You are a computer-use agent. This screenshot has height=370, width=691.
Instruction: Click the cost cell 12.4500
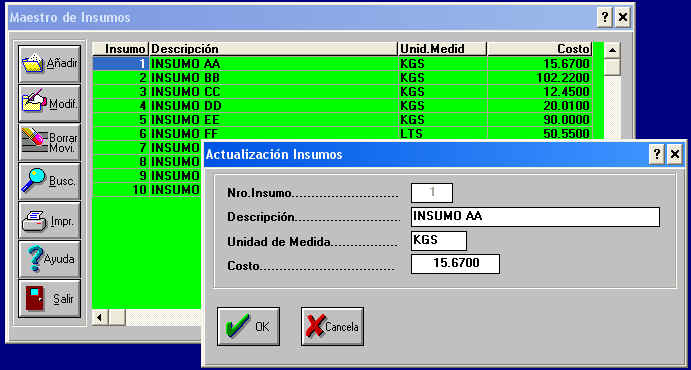pos(539,92)
